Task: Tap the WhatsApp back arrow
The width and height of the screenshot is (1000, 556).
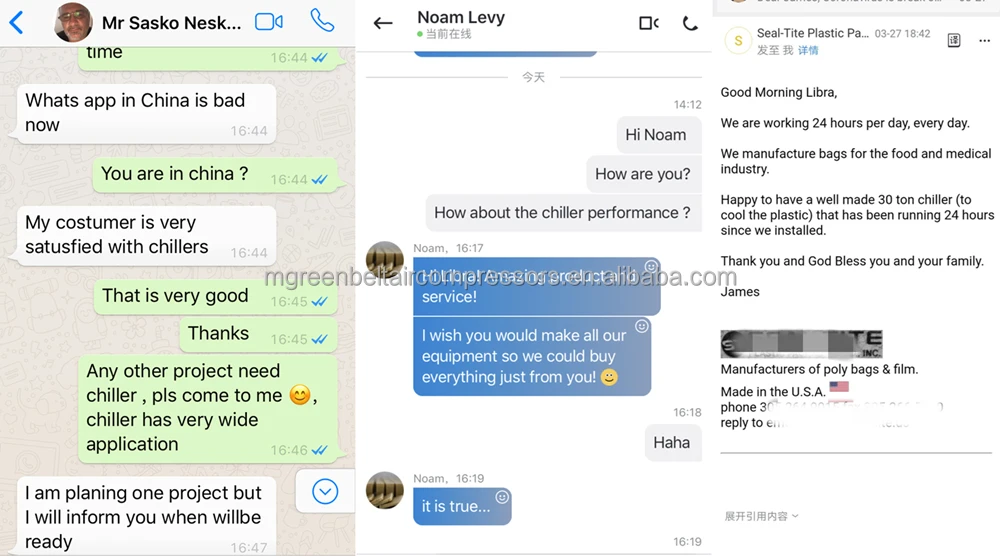Action: click(17, 23)
